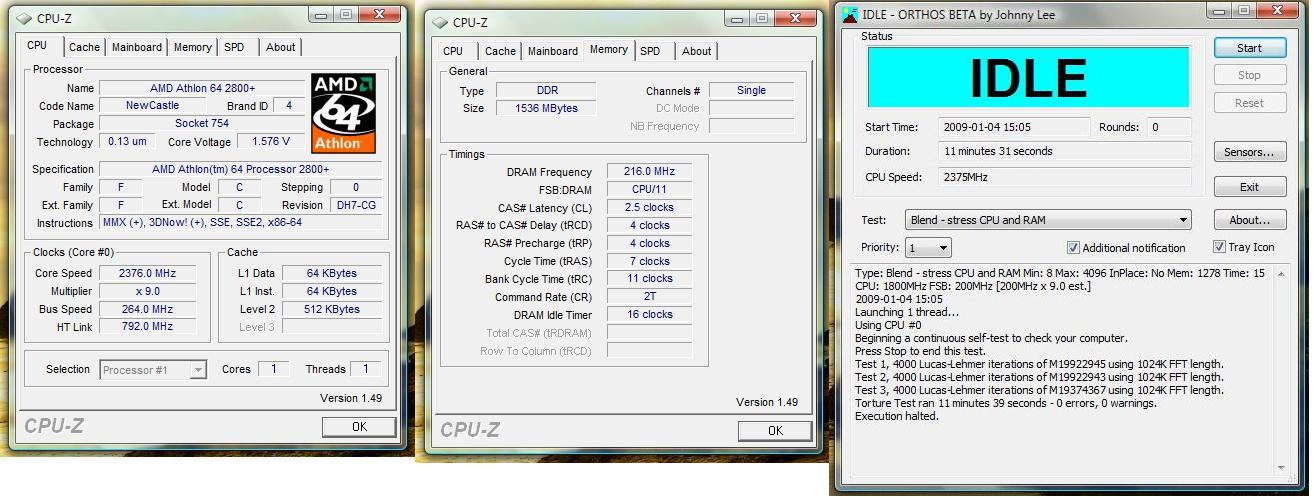1314x498 pixels.
Task: Click the Start Time field 2009-01-04 15:05
Action: [x=1015, y=127]
